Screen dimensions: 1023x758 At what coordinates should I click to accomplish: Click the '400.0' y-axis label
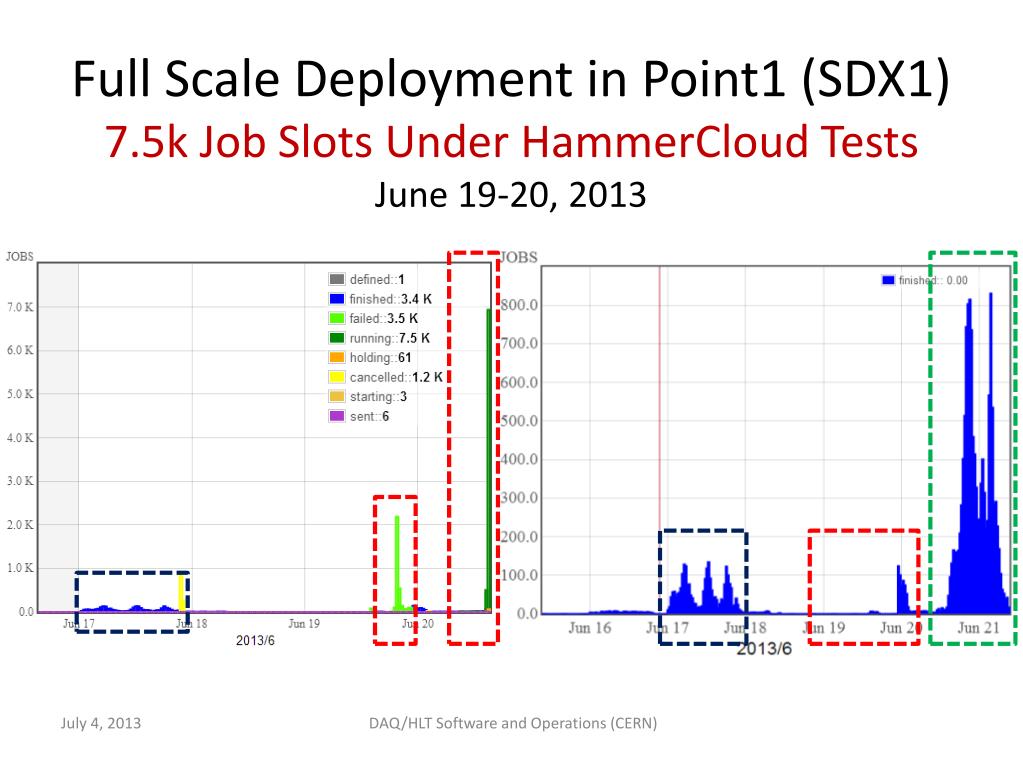click(519, 459)
